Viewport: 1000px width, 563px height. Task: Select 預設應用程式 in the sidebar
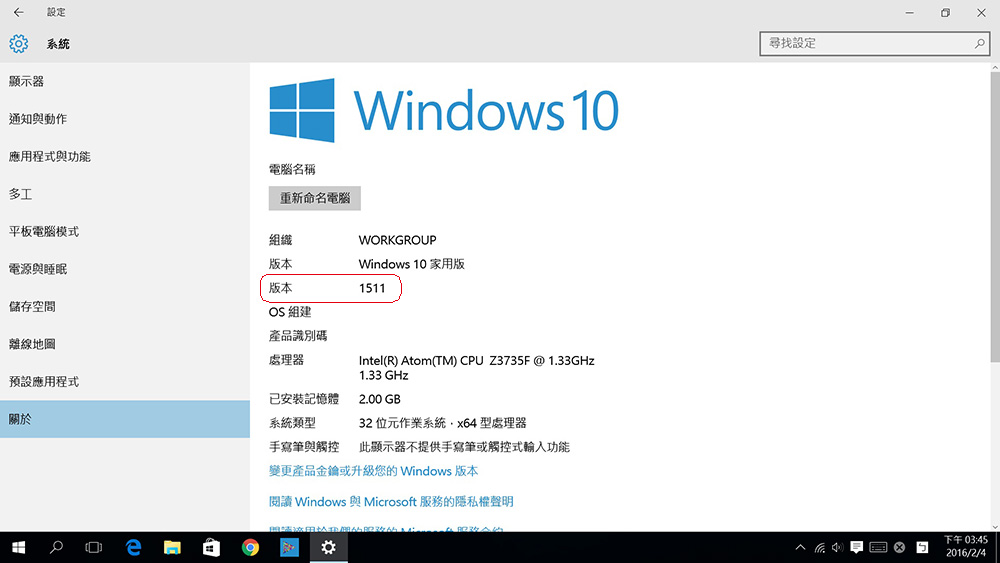coord(124,382)
